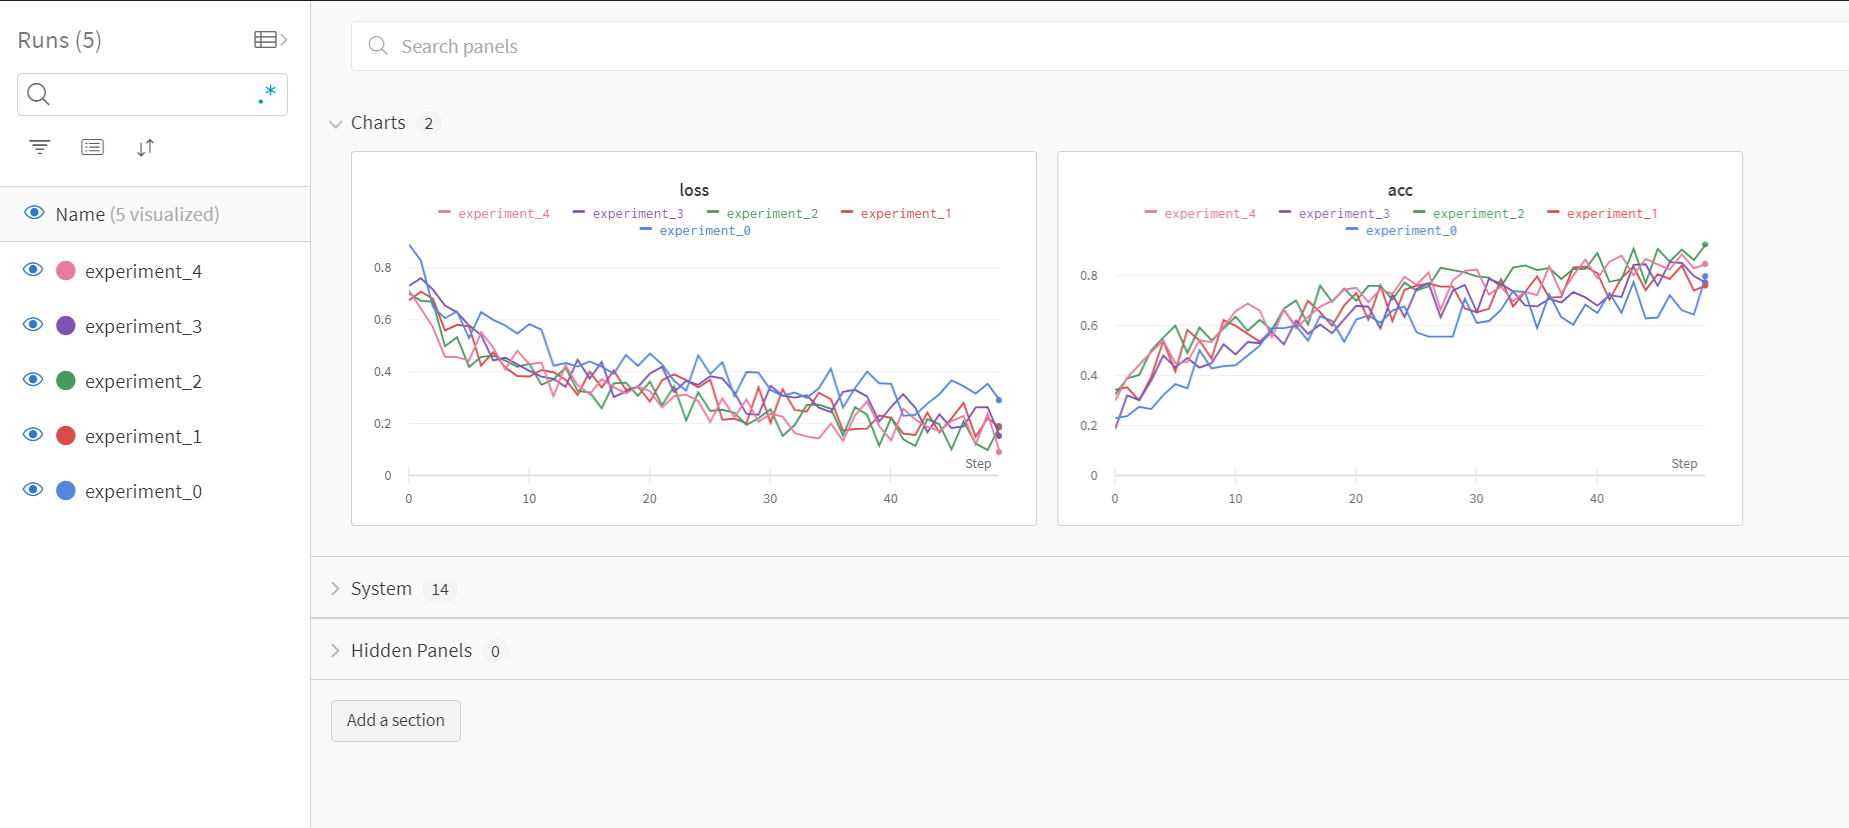Screen dimensions: 1849x828
Task: Click experiment_4 legend entry in loss chart
Action: (x=494, y=214)
